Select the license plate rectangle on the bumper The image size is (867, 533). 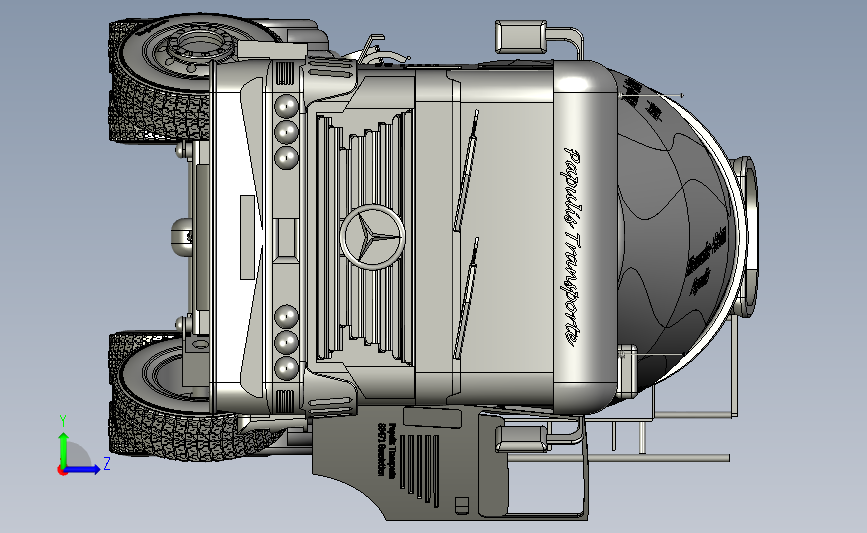(247, 237)
